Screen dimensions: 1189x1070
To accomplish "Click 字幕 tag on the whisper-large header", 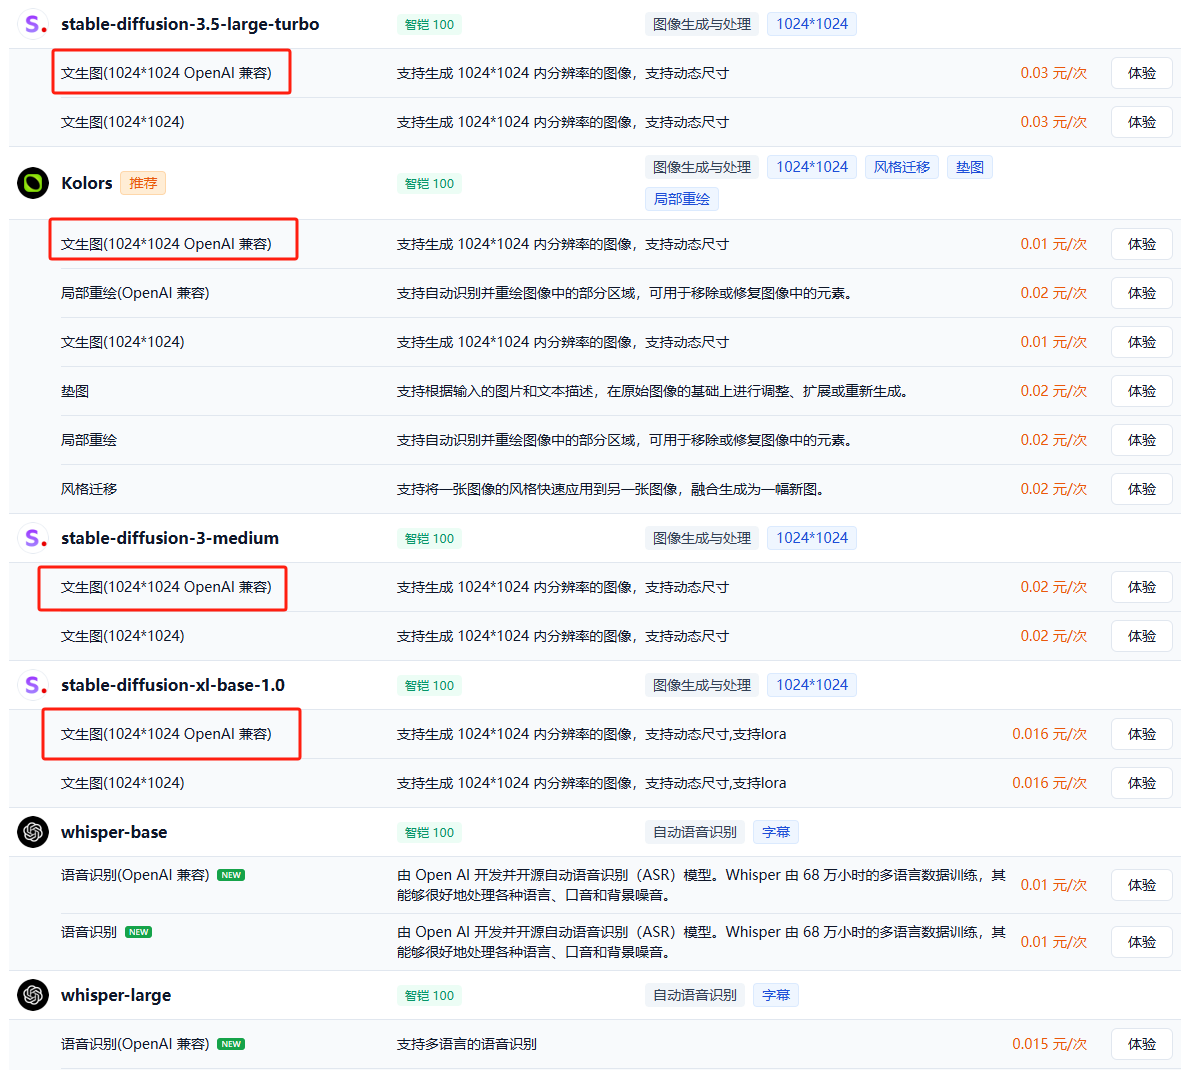I will pos(776,995).
